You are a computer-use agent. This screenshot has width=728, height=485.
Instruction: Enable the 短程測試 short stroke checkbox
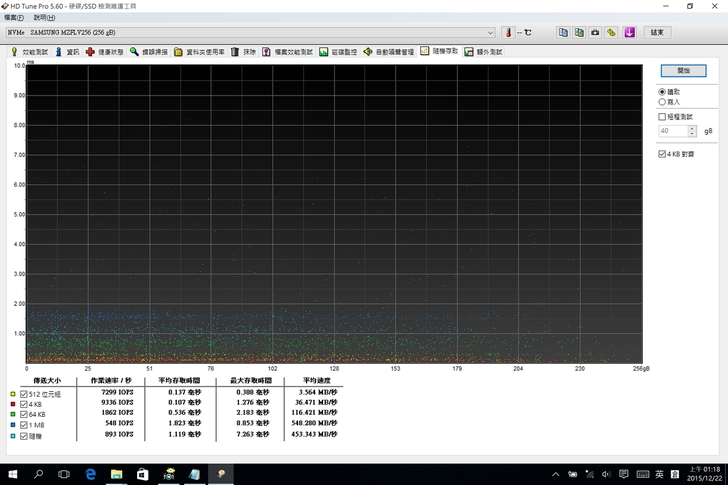(662, 117)
